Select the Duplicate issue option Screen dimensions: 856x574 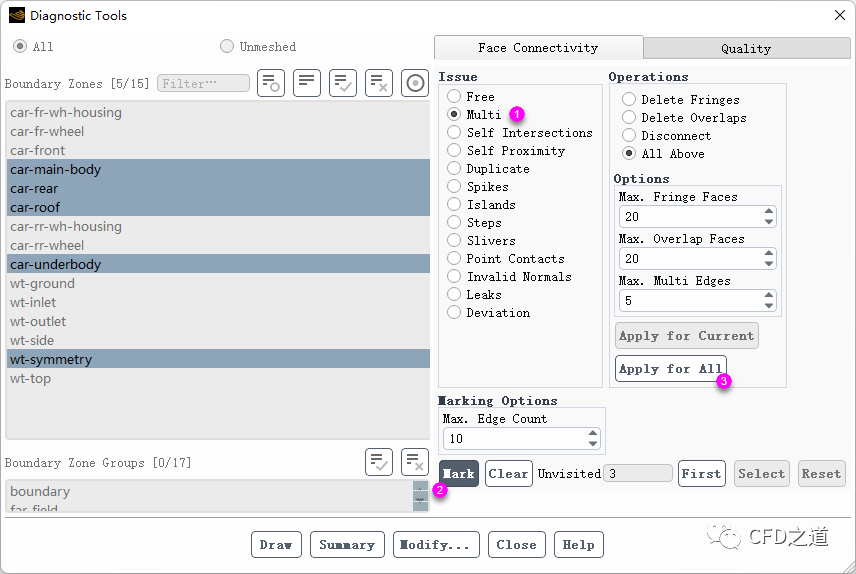click(x=454, y=169)
